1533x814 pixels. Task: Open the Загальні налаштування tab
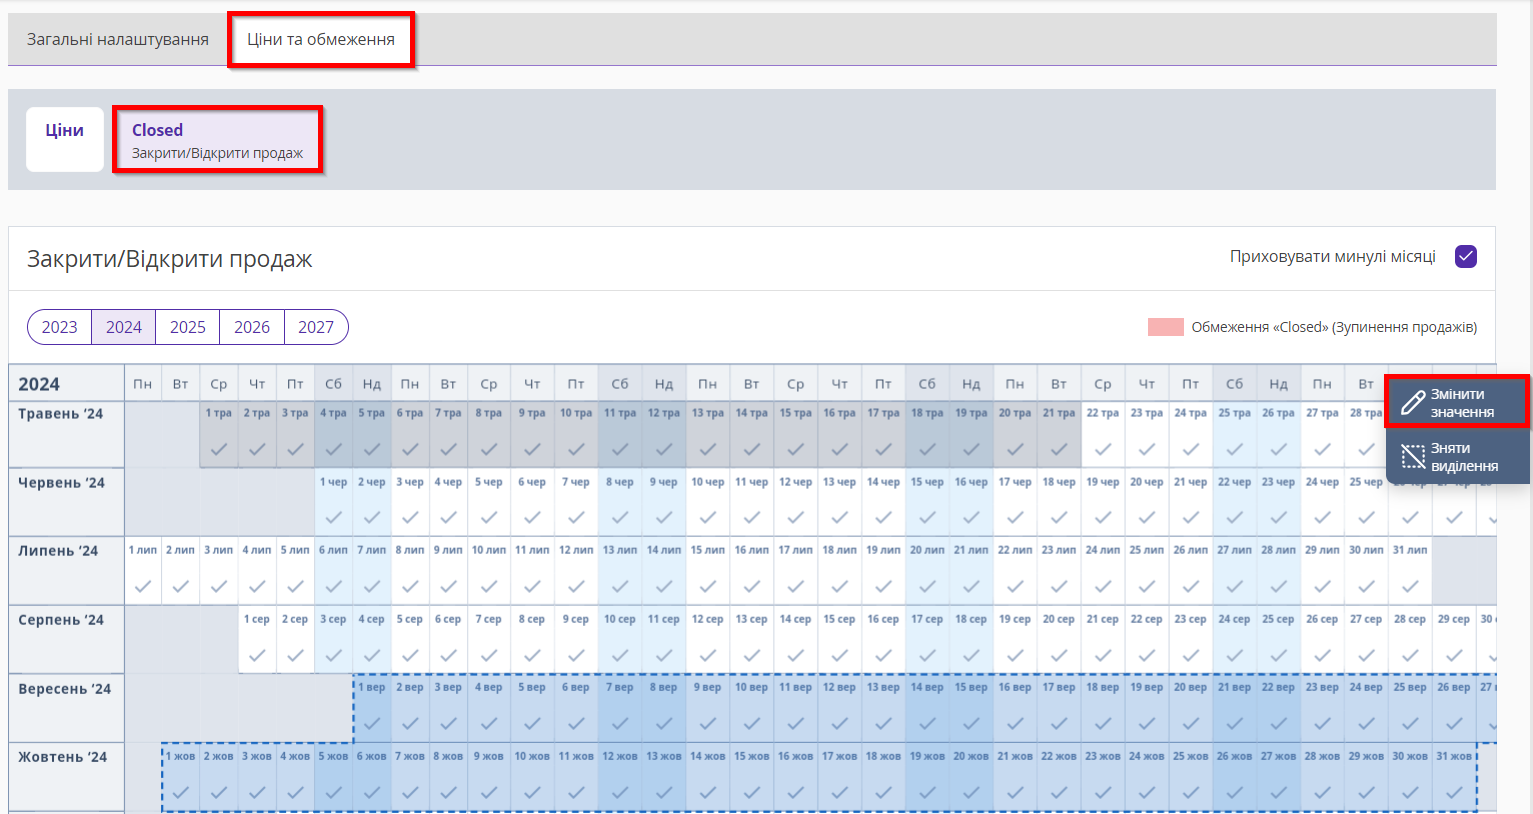118,39
